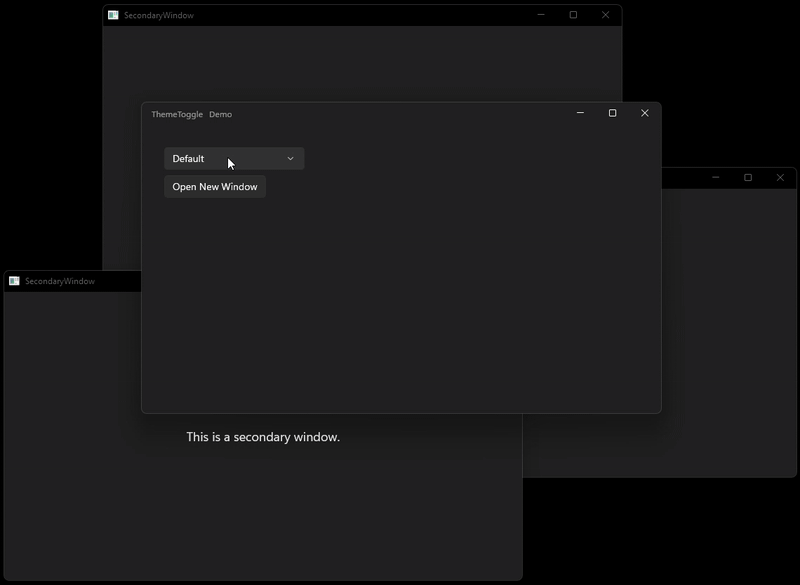Click the SecondaryWindow title text in the lower-left window

pyautogui.click(x=61, y=280)
